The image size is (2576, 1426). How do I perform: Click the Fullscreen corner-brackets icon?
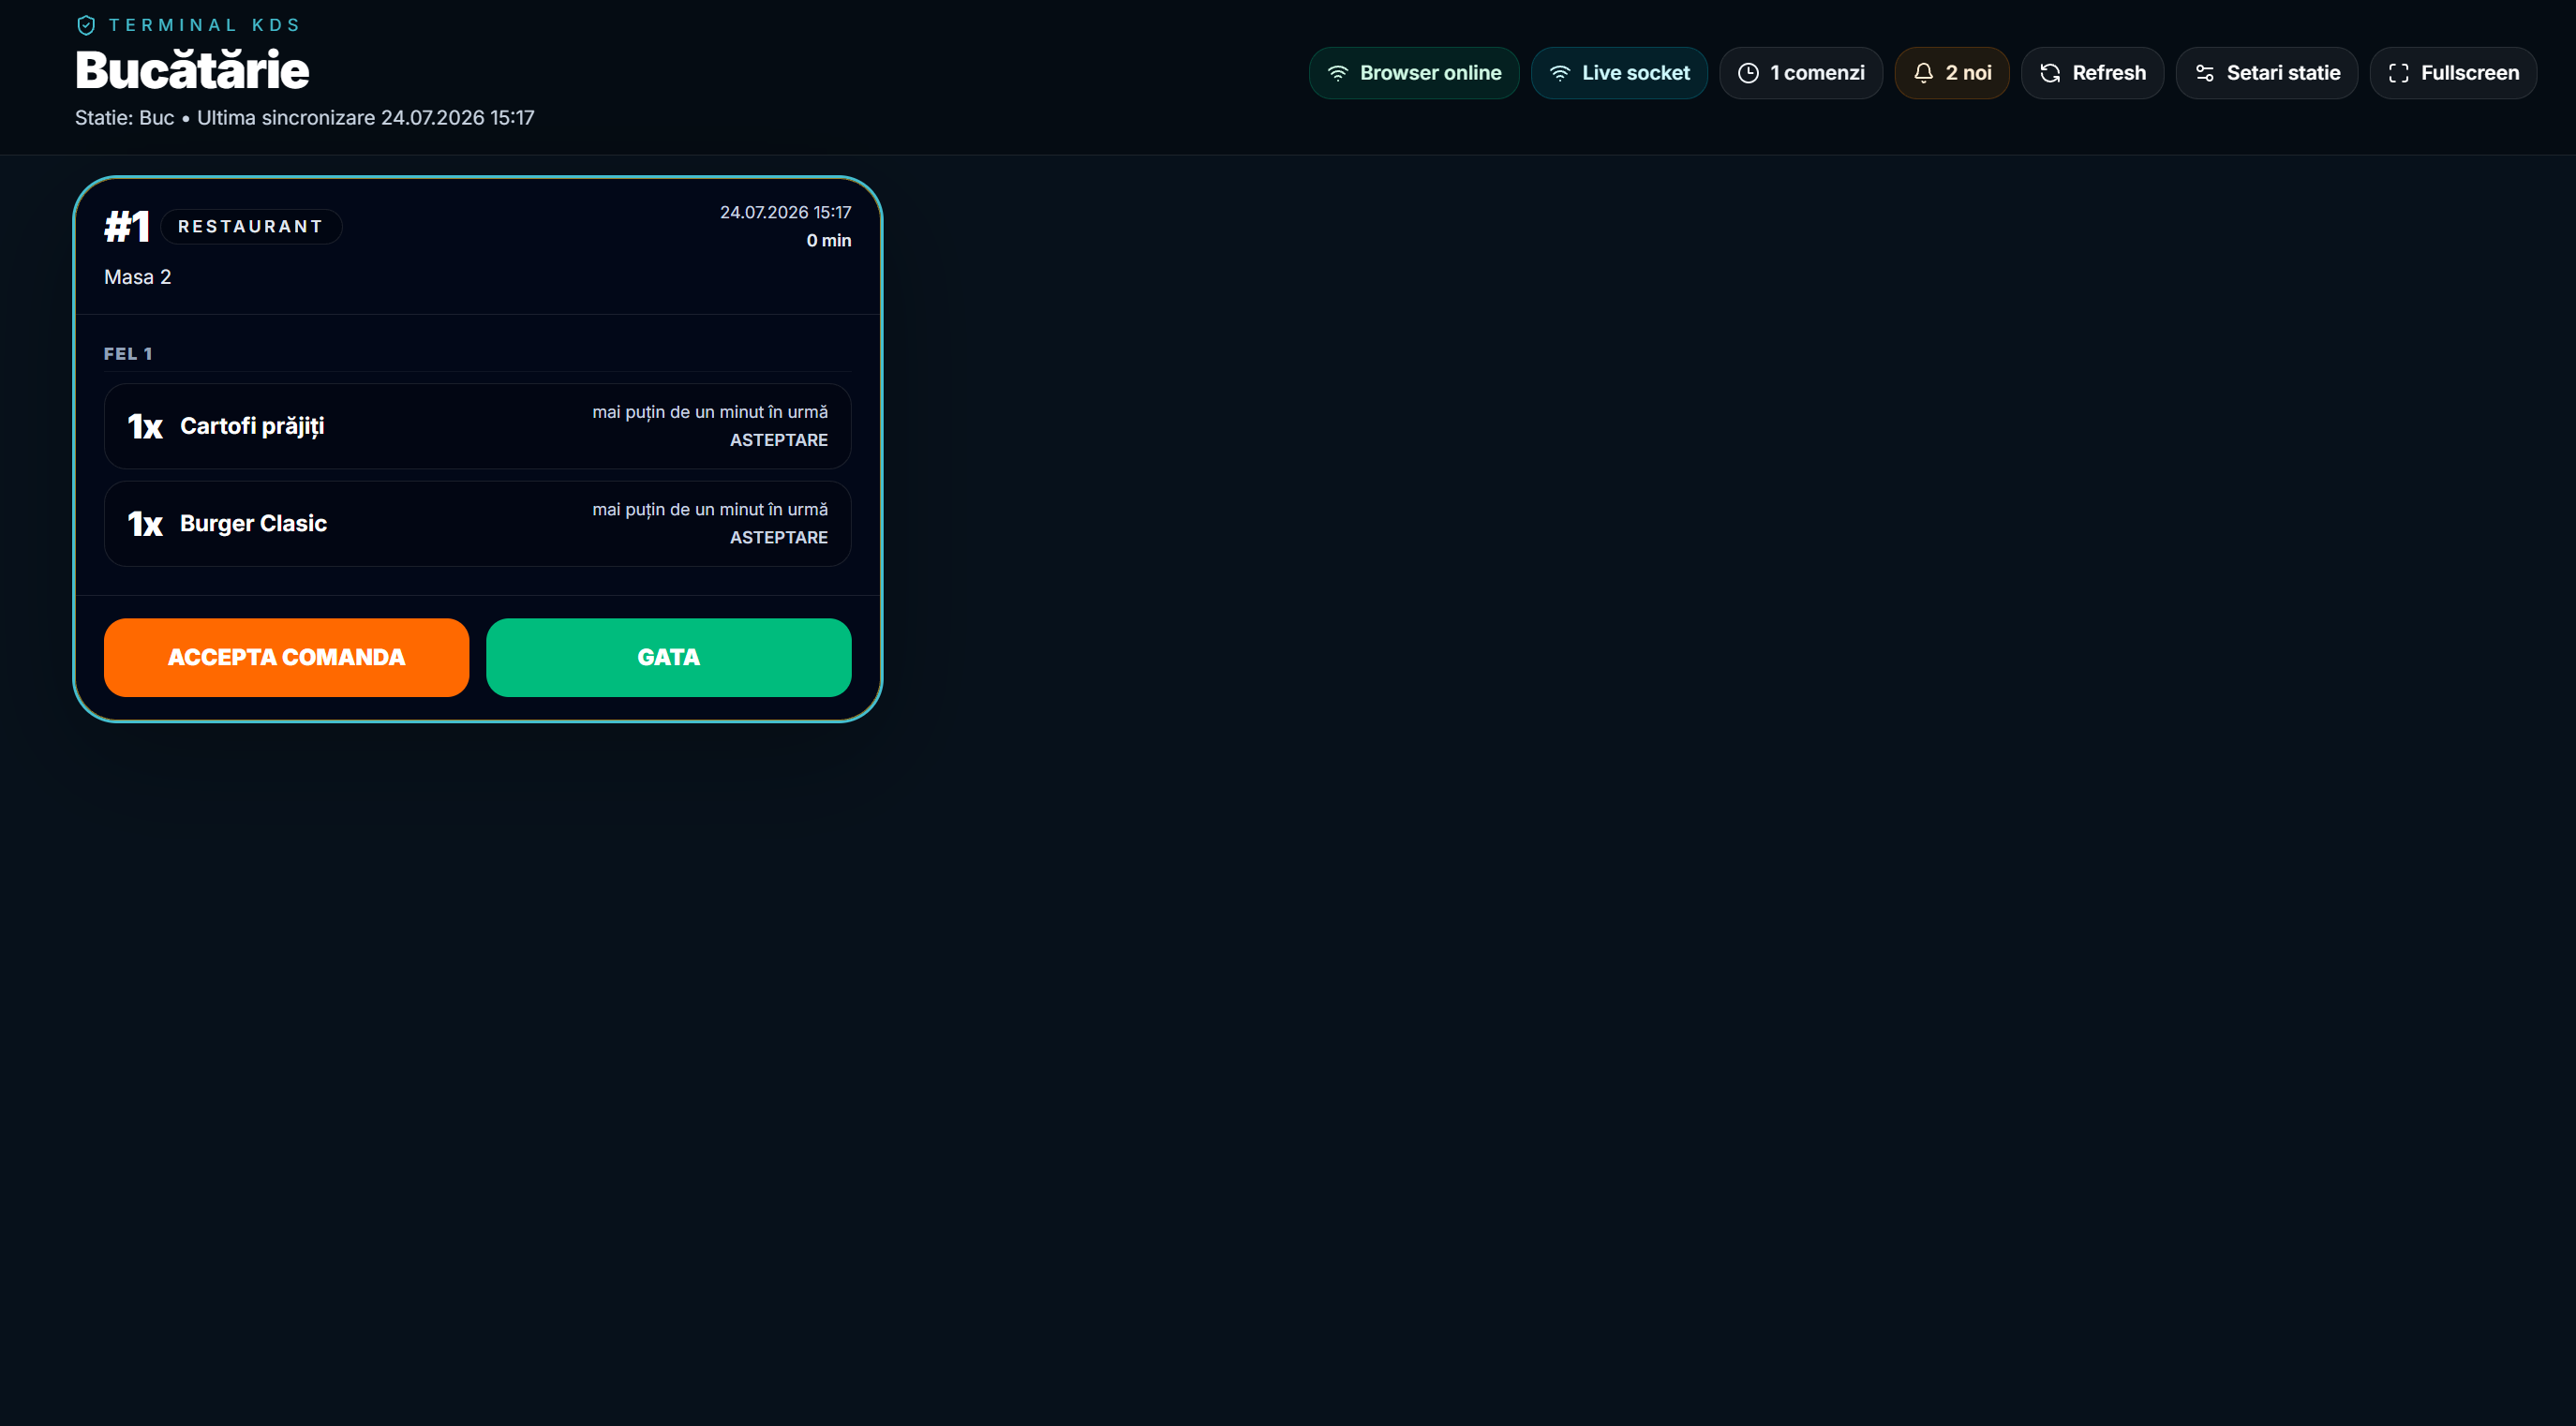tap(2398, 73)
